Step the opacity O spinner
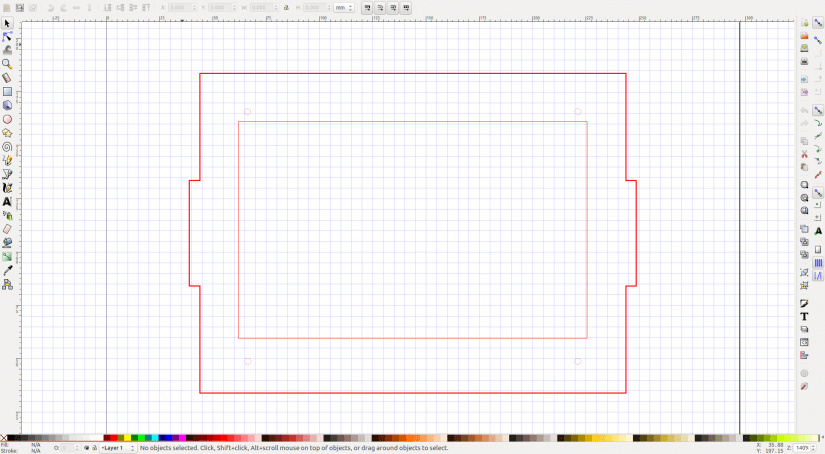 point(77,448)
